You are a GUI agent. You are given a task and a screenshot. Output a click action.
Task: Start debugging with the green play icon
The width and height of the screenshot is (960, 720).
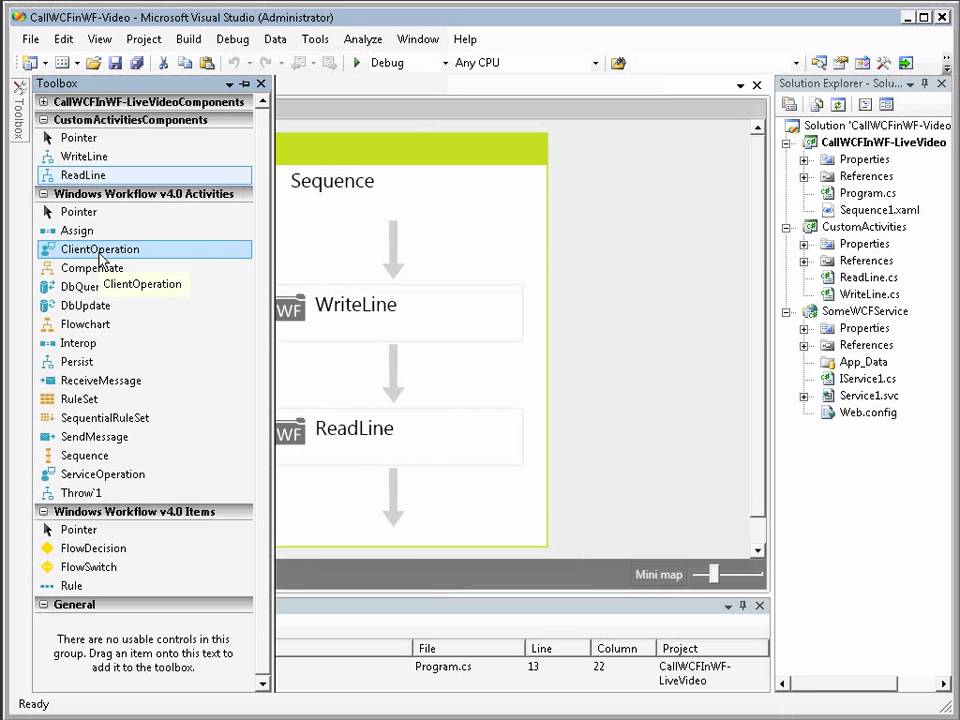click(357, 62)
